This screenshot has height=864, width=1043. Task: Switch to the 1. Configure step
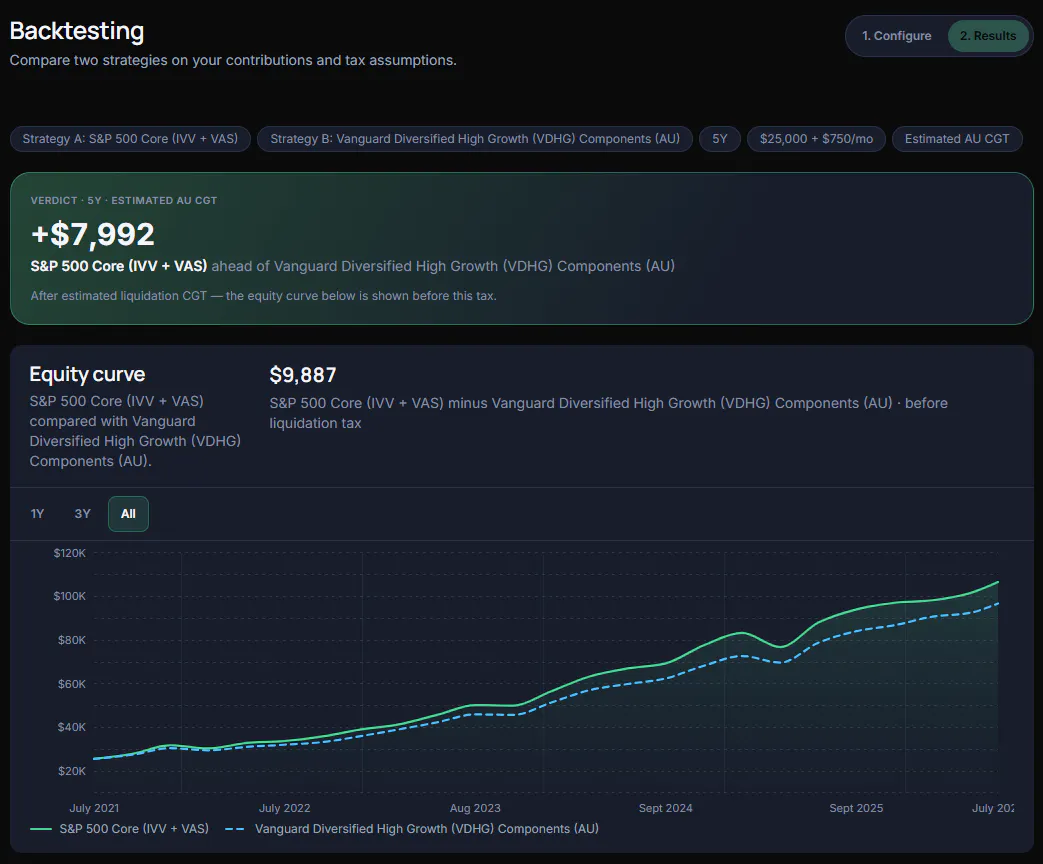pyautogui.click(x=896, y=36)
